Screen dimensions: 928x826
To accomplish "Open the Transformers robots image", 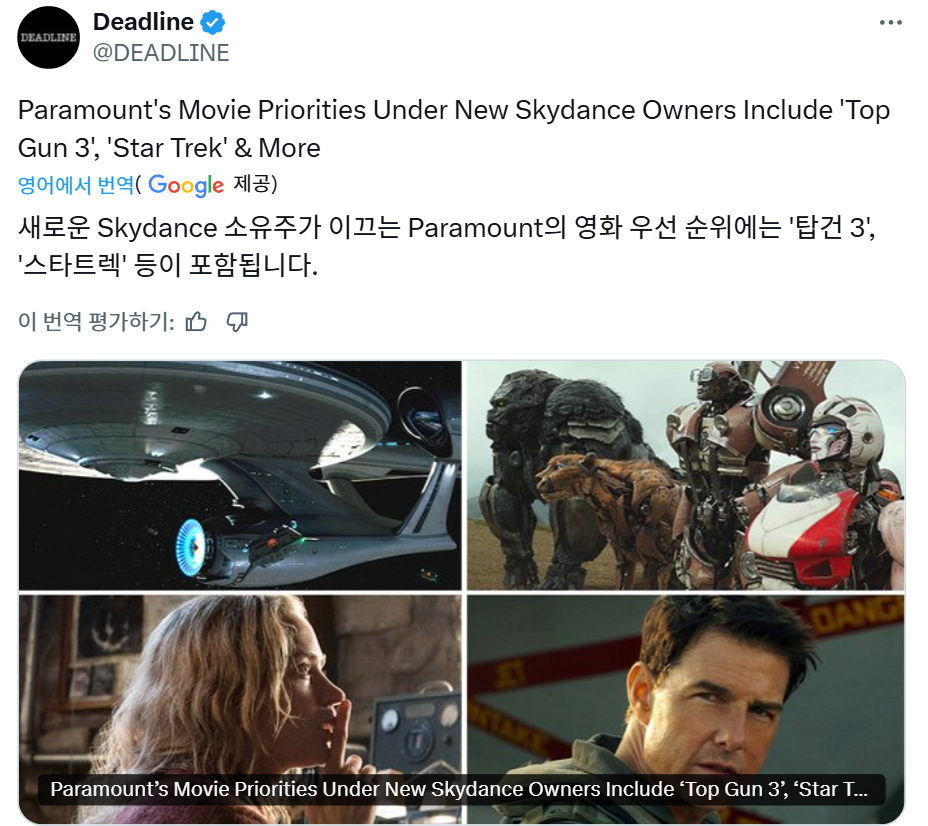I will (685, 475).
